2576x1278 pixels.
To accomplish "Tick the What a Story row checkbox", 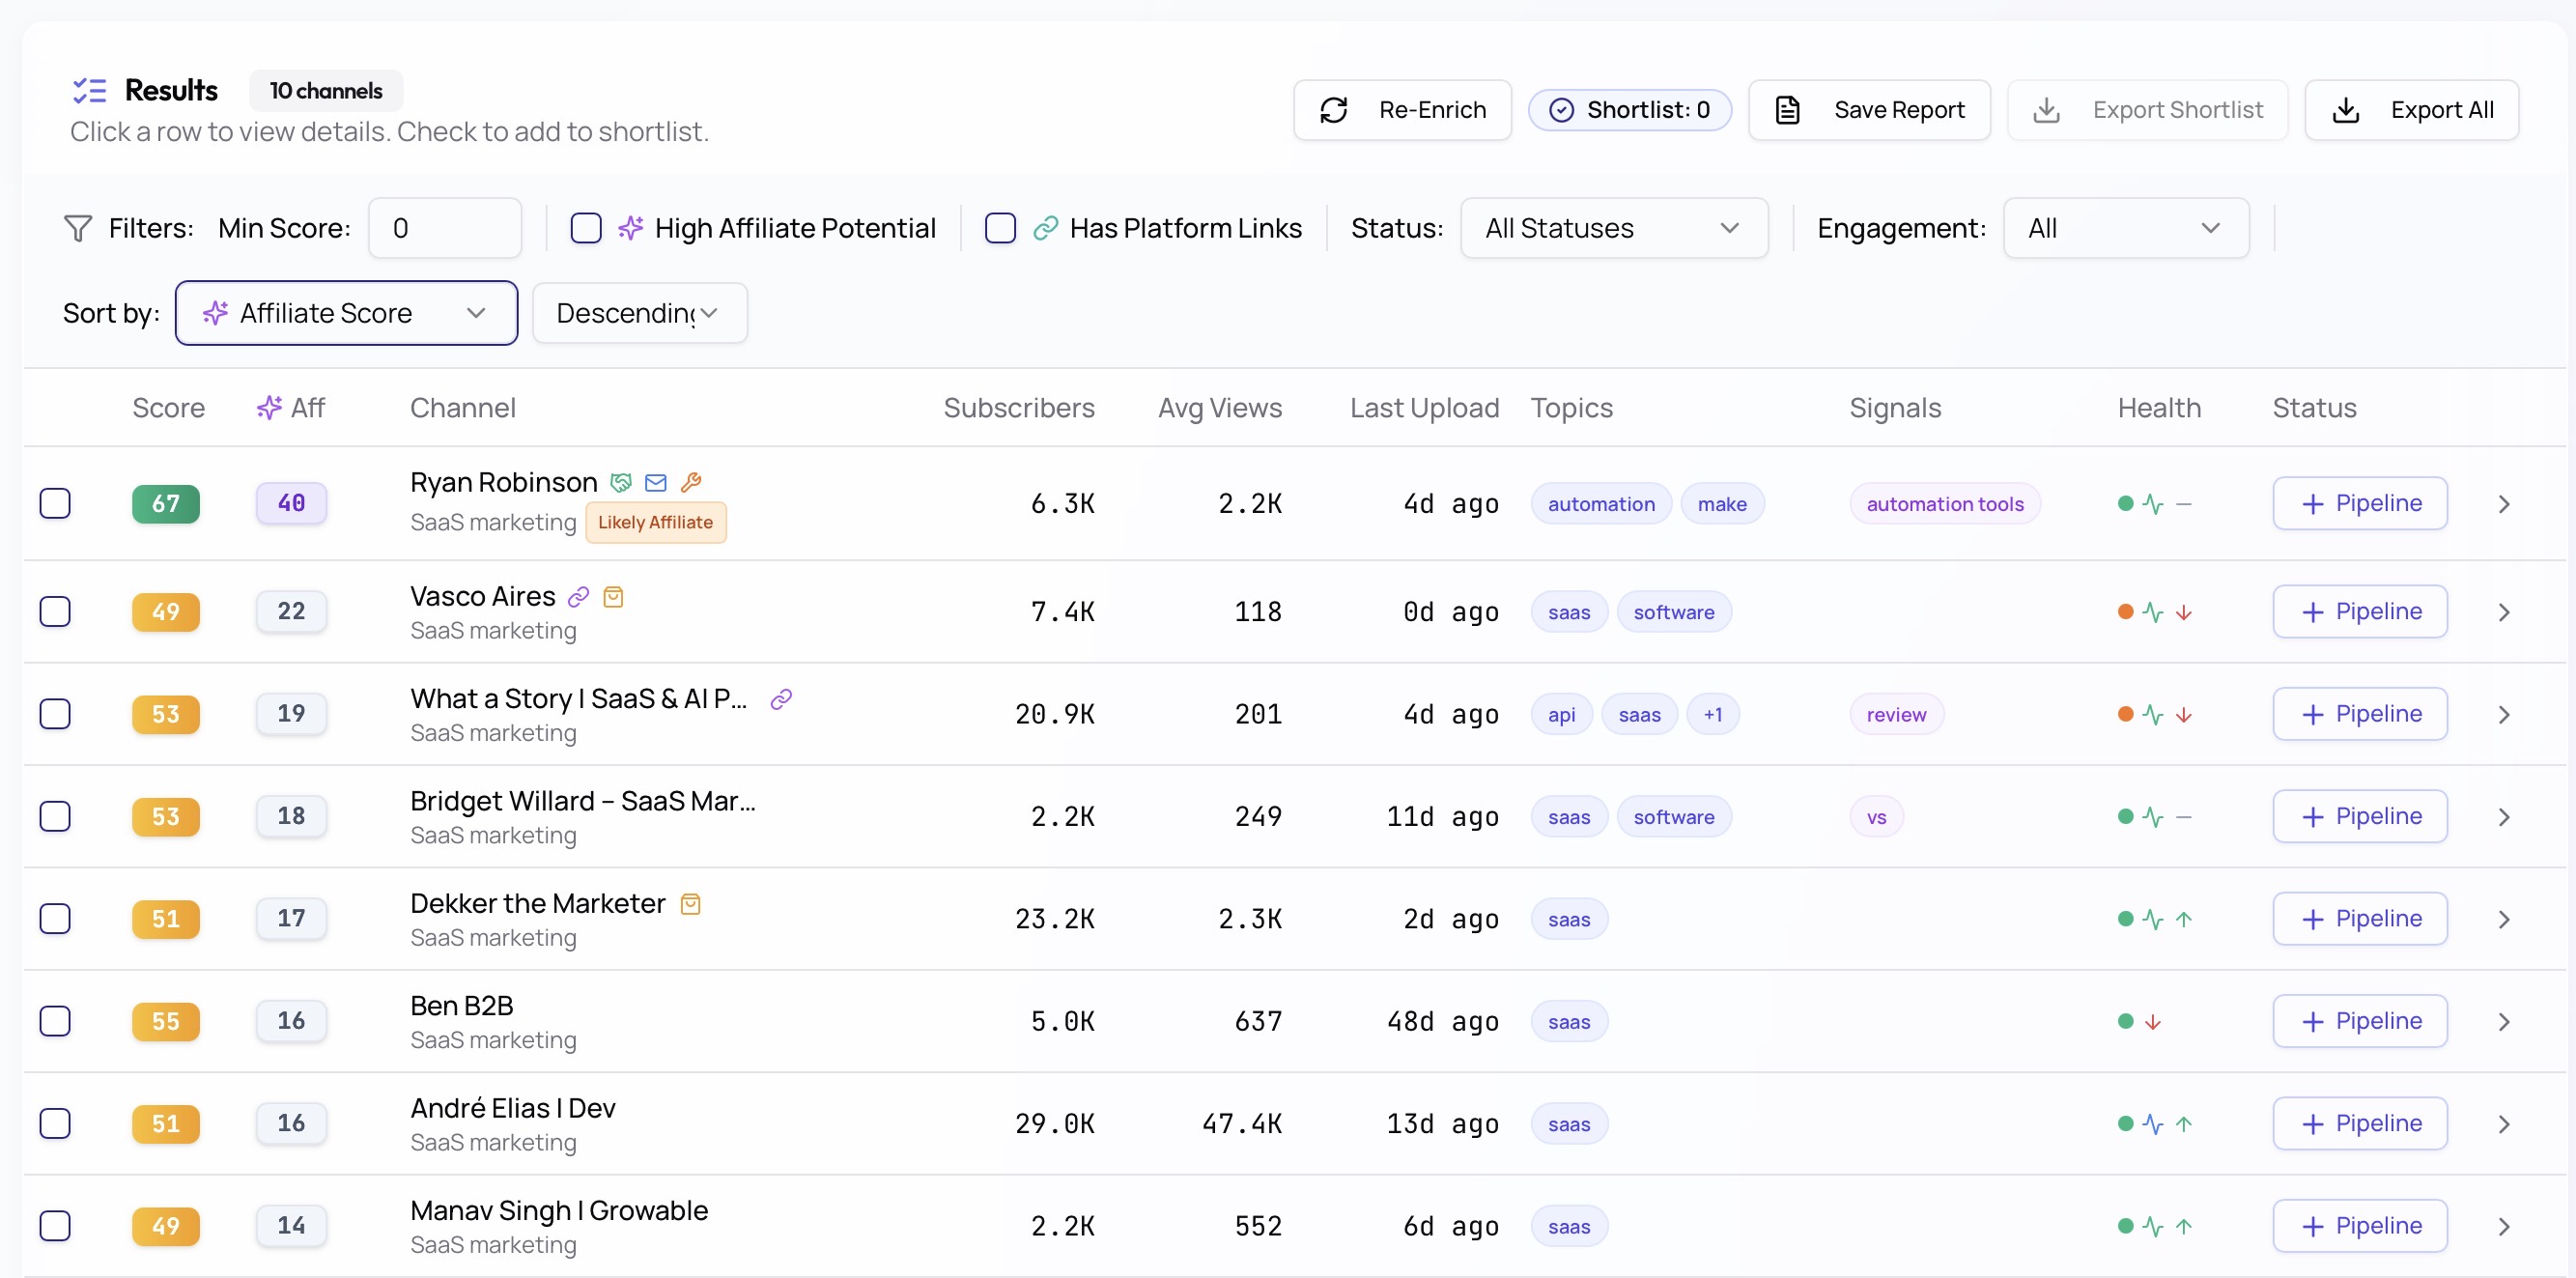I will (55, 714).
